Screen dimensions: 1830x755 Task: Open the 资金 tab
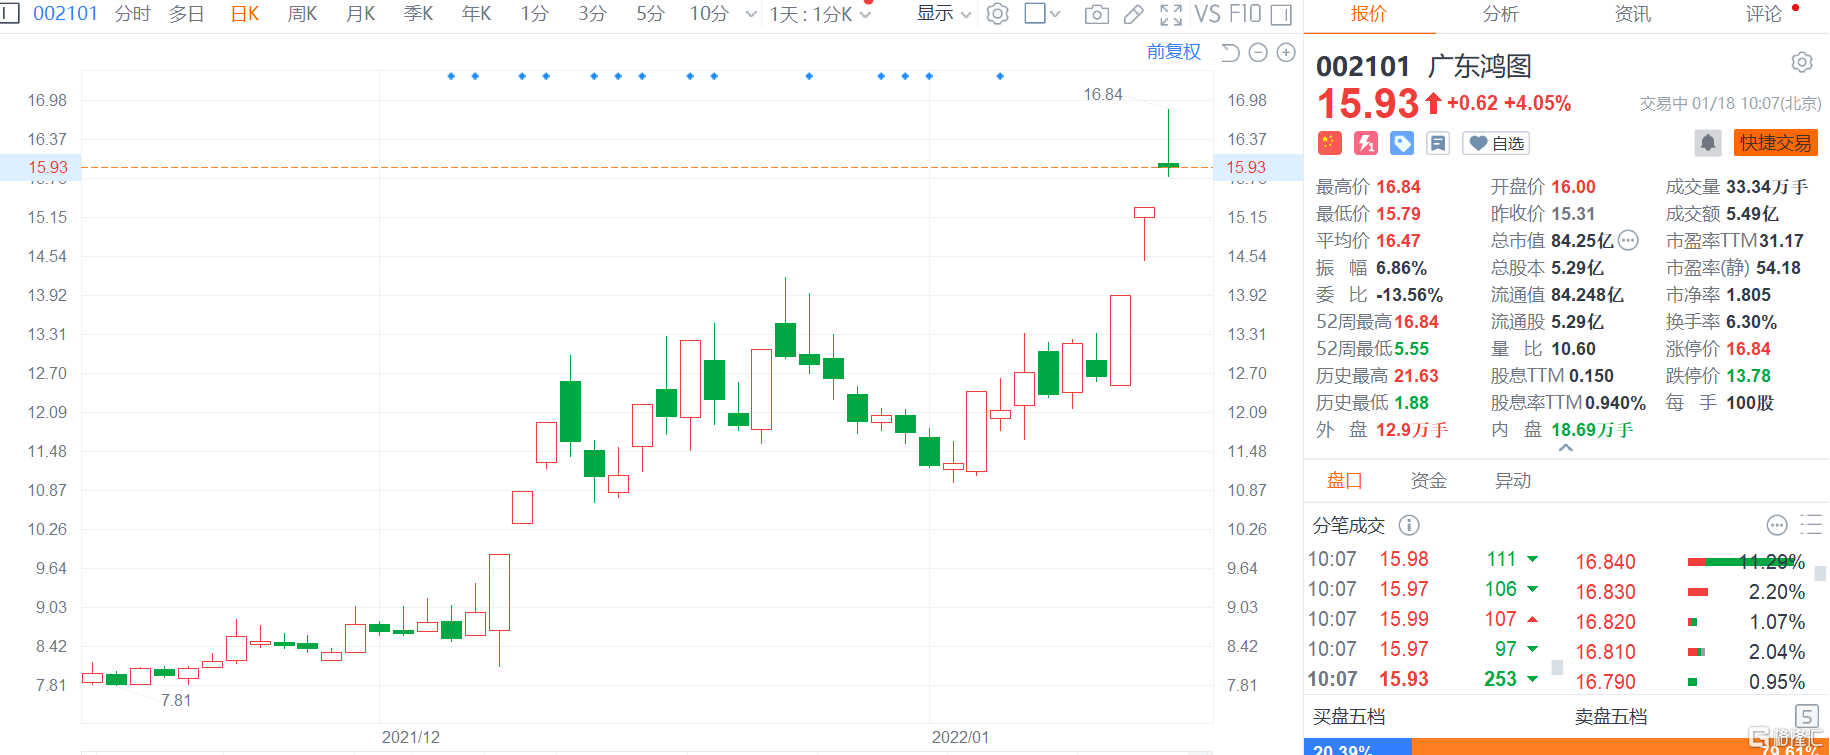[x=1428, y=481]
